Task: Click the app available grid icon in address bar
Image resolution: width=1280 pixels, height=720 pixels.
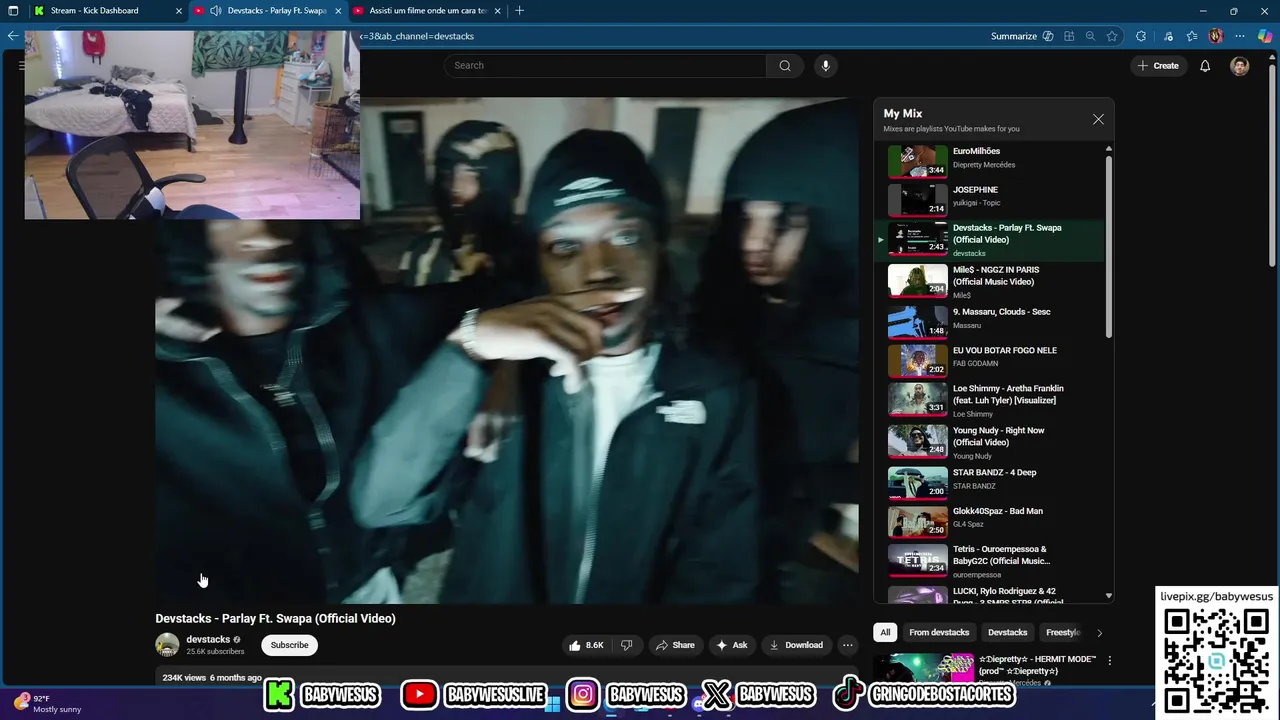Action: pos(1069,36)
